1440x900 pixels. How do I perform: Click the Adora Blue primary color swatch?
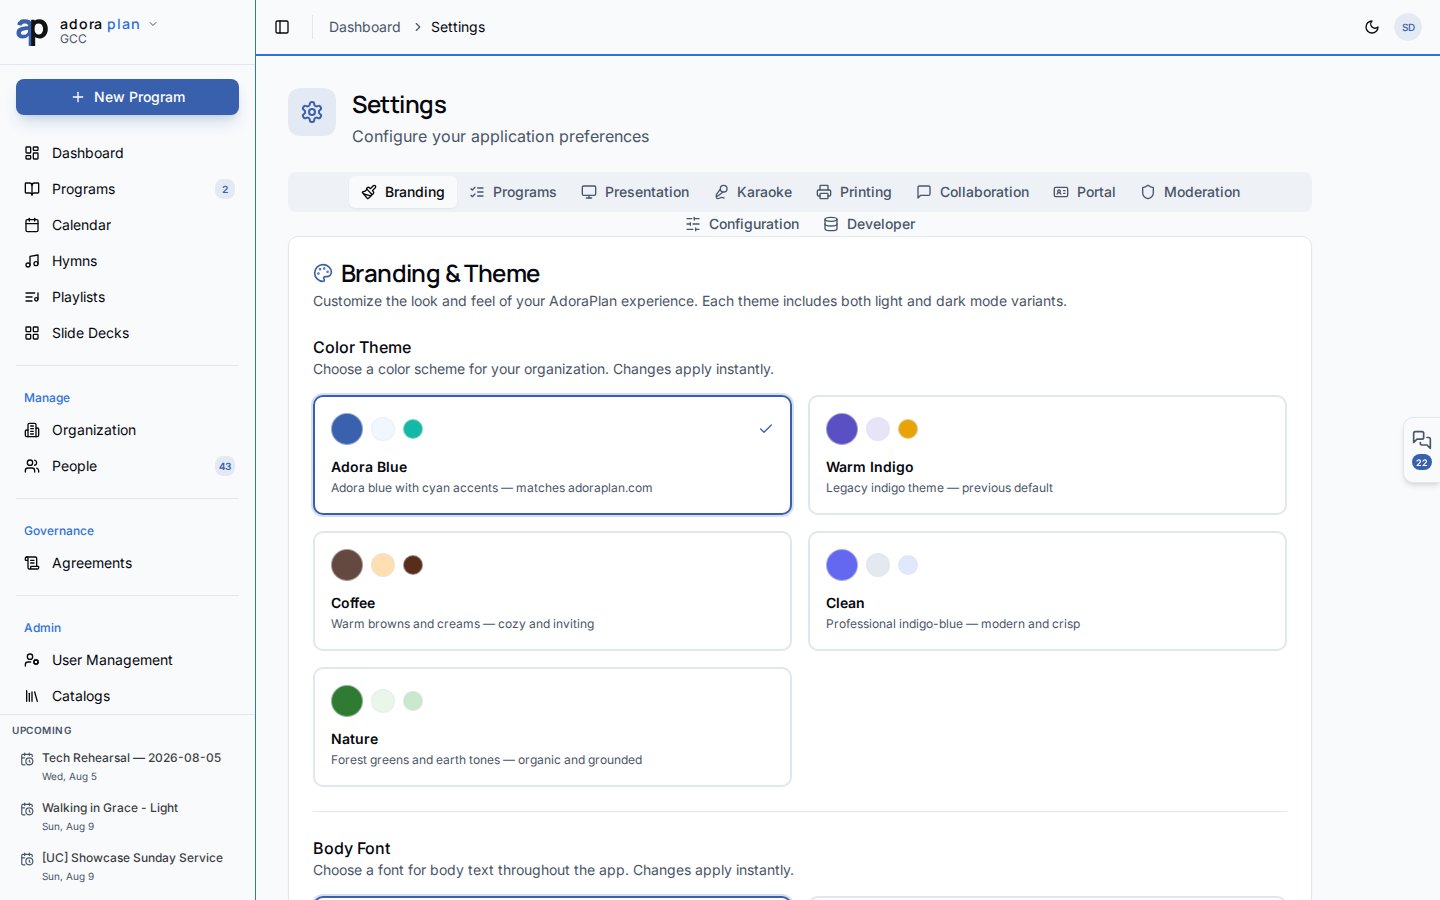point(347,429)
